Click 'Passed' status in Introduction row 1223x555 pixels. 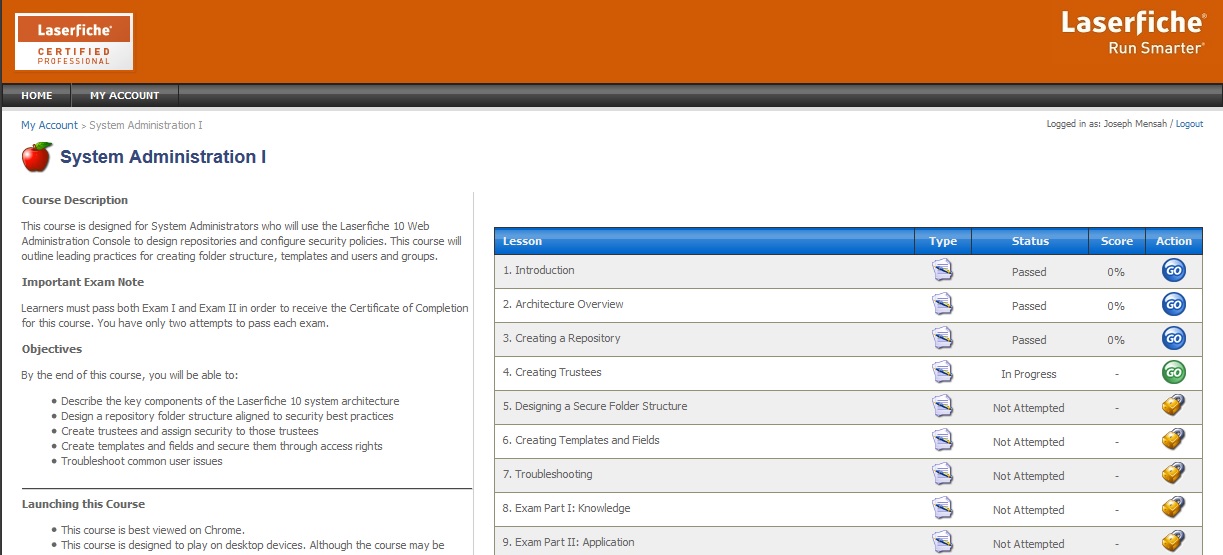click(1029, 272)
